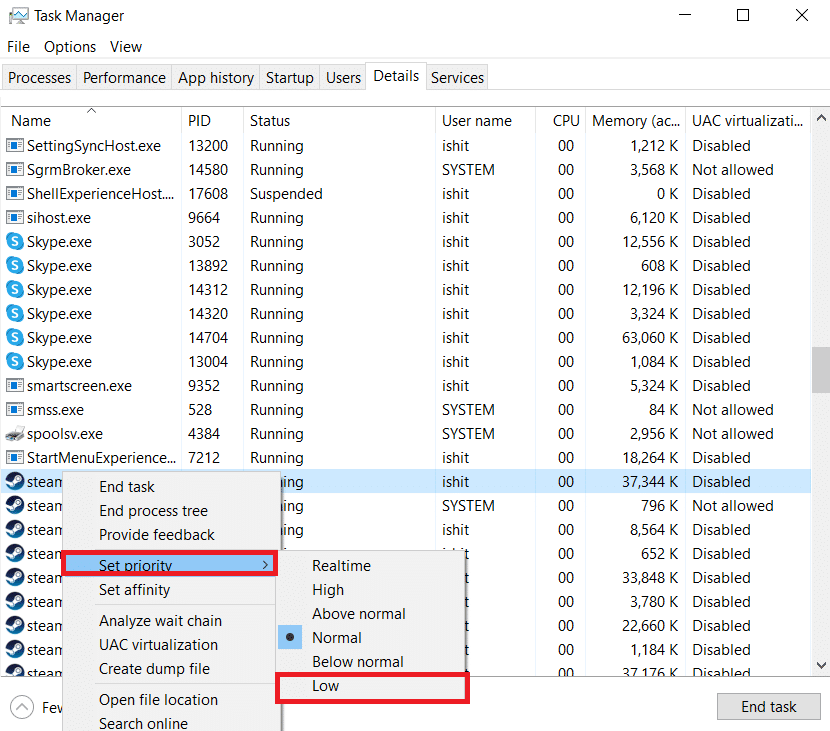Screen dimensions: 830x731
Task: Switch to the Processes tab
Action: click(x=40, y=78)
